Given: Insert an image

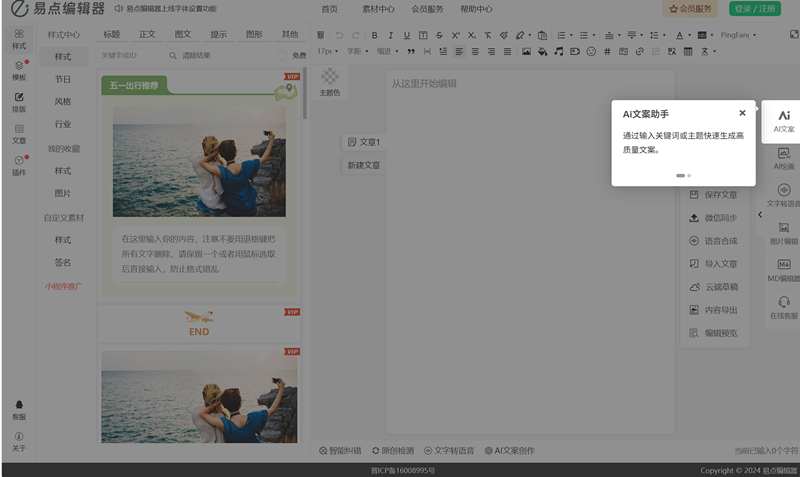Looking at the screenshot, I should tap(526, 52).
